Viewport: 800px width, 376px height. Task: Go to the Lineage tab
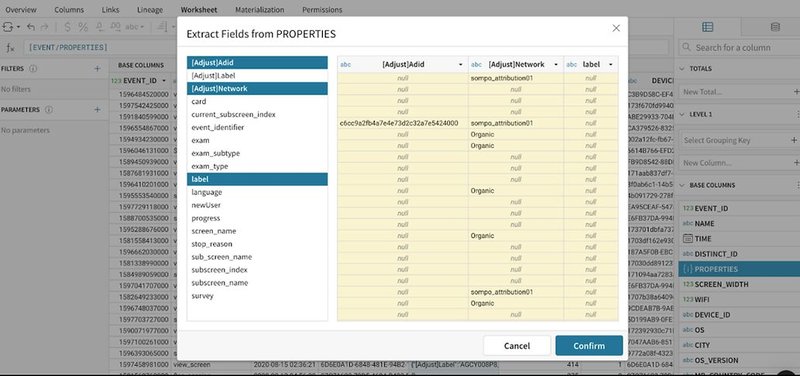click(150, 10)
